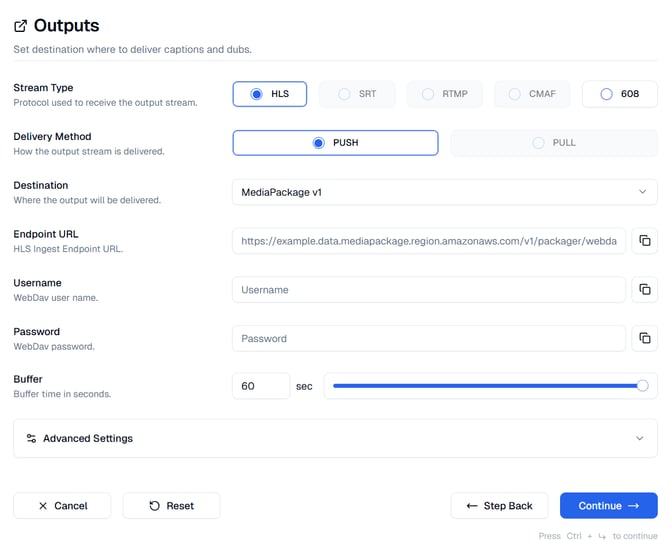Click the Advanced Settings sliders icon
This screenshot has width=670, height=550.
[31, 438]
